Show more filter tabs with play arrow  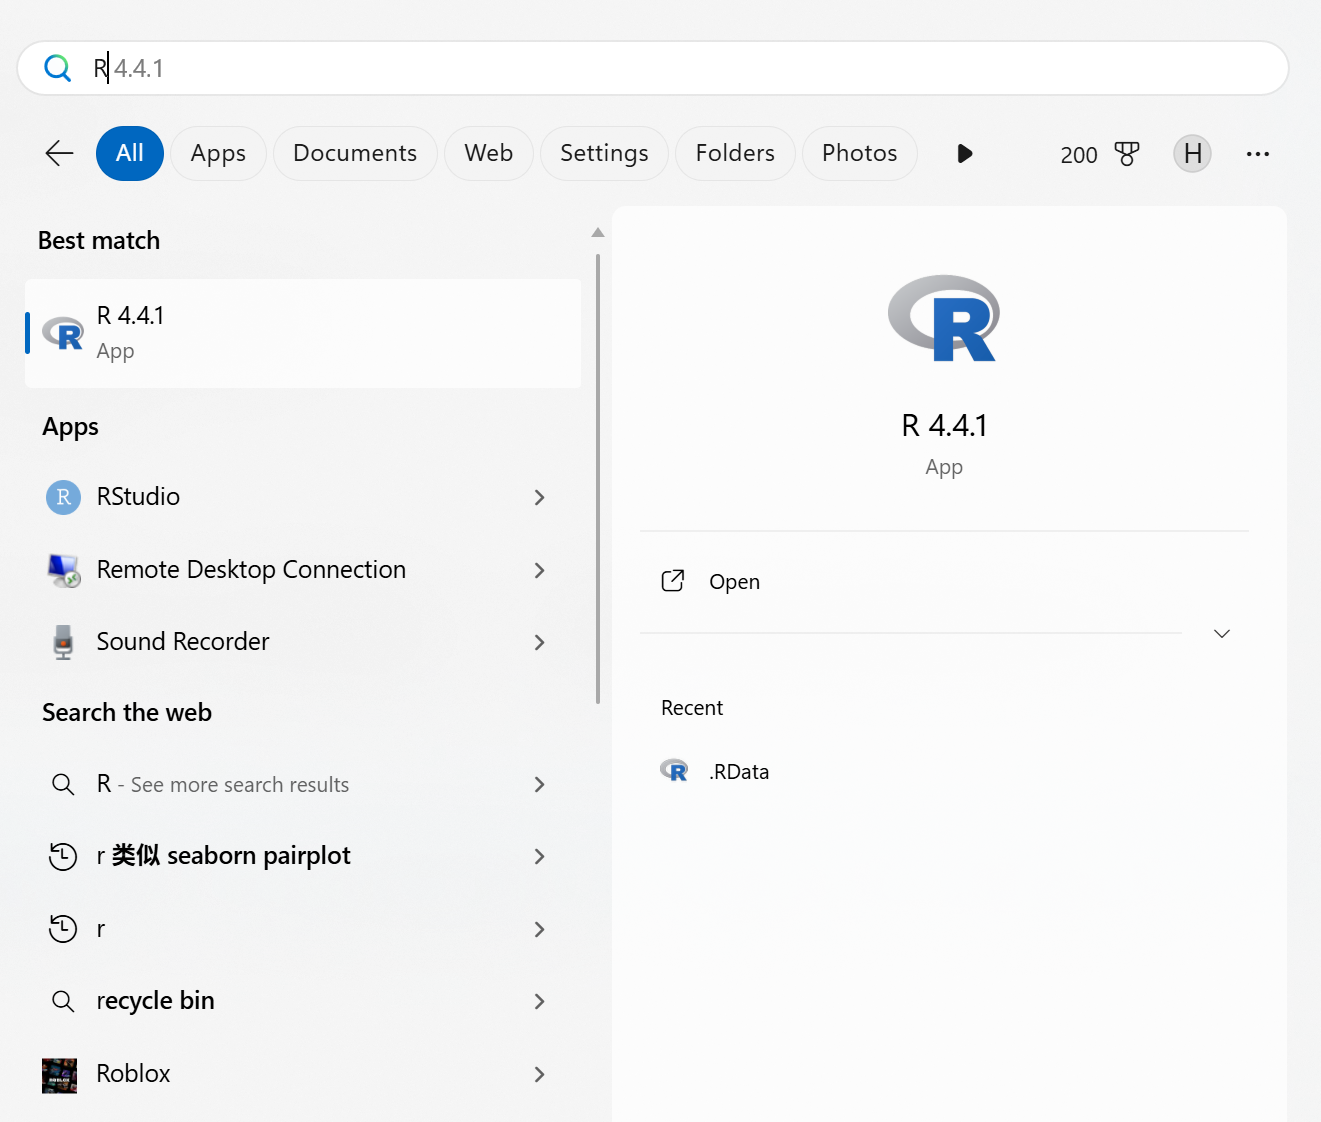[965, 153]
